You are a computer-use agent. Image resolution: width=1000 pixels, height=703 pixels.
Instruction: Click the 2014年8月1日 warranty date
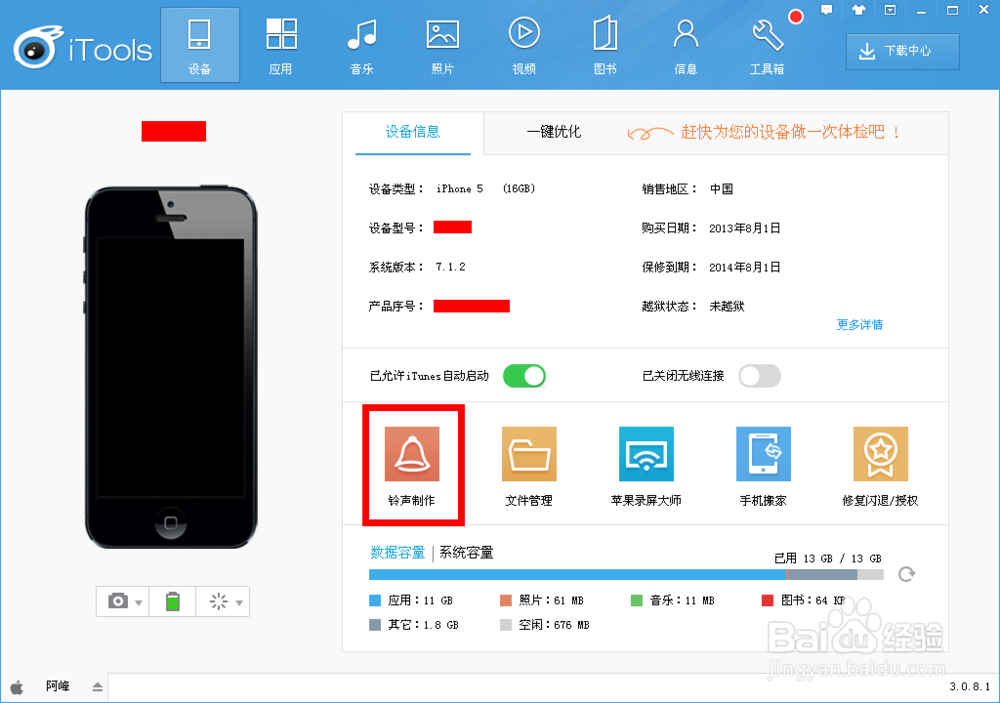click(x=745, y=267)
